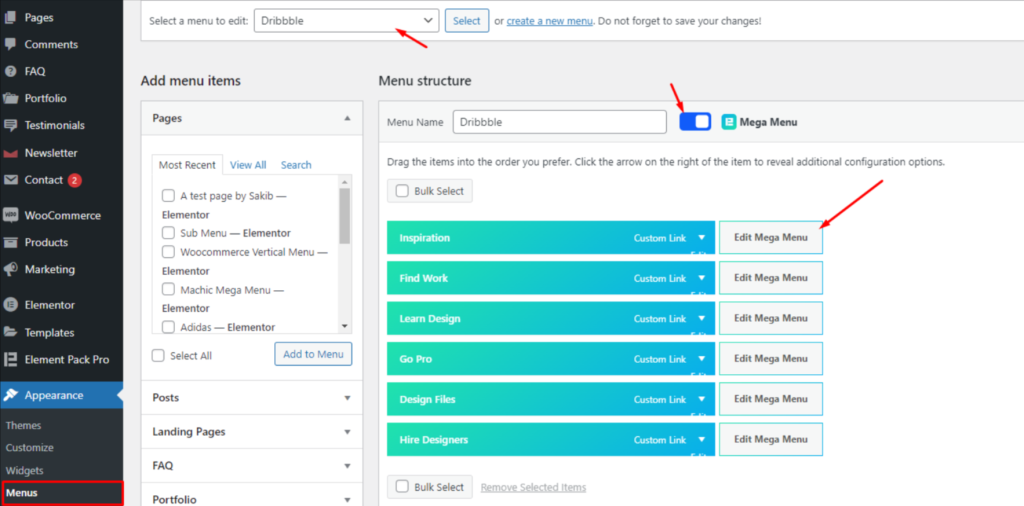Click the Marketing megaphone icon

pos(10,269)
